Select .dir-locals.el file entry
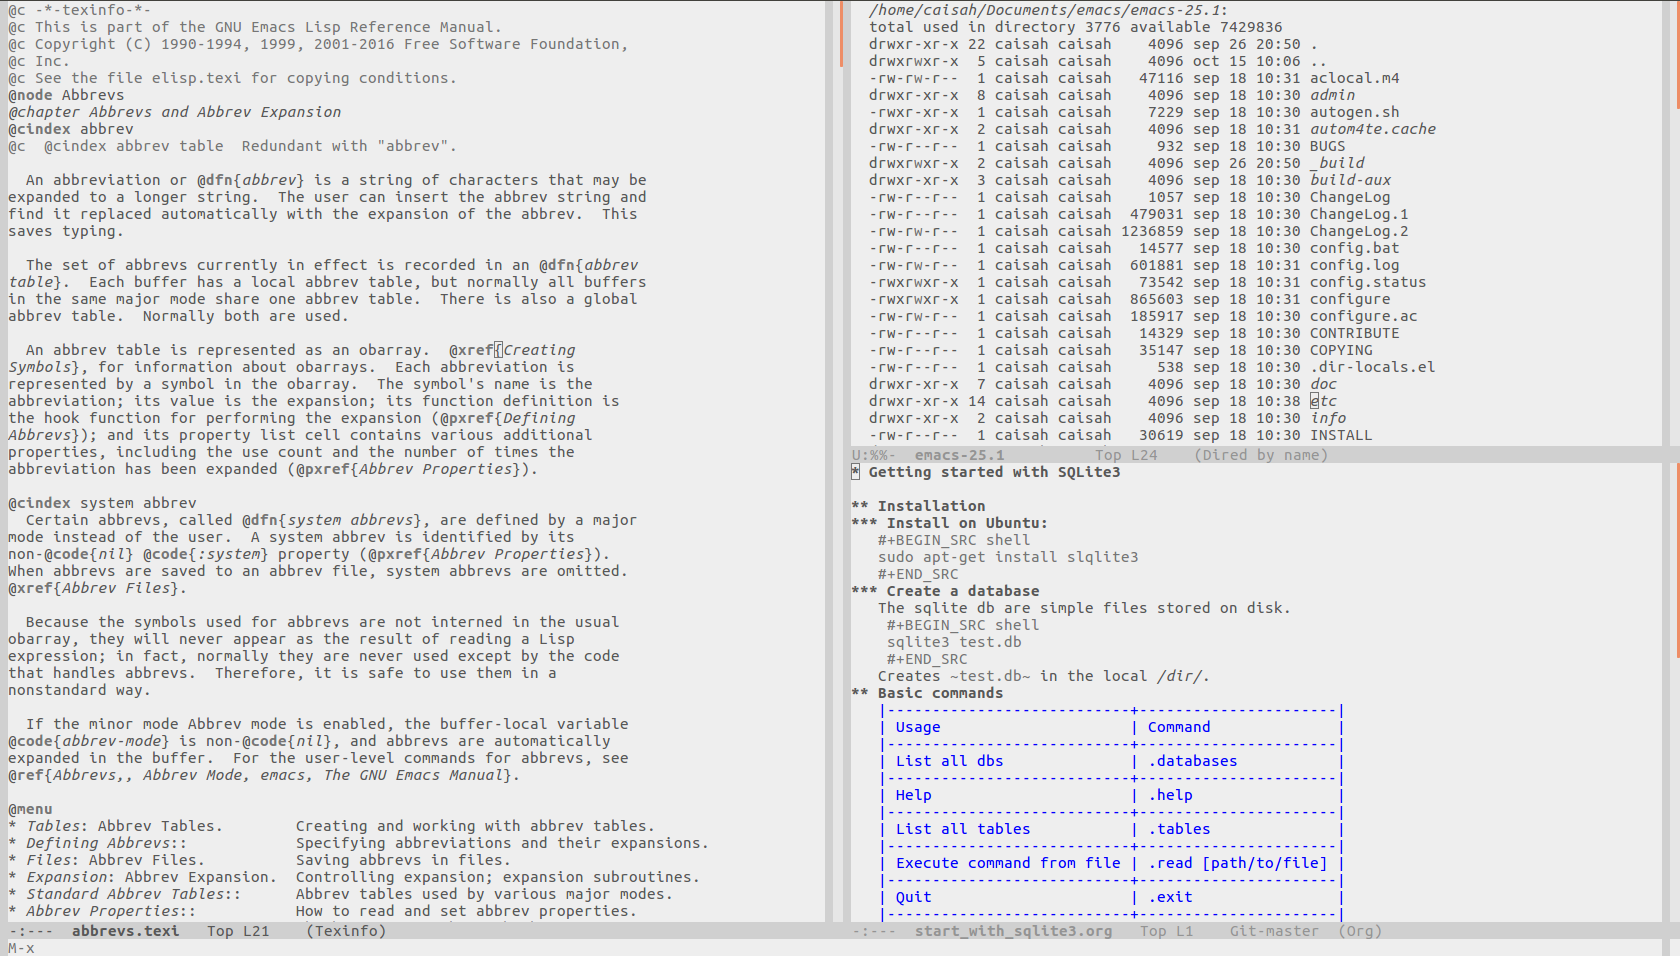 point(1373,367)
